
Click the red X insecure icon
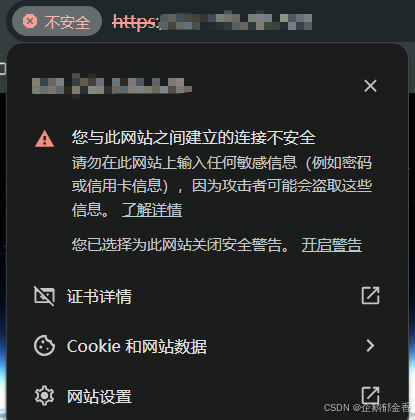pyautogui.click(x=30, y=22)
